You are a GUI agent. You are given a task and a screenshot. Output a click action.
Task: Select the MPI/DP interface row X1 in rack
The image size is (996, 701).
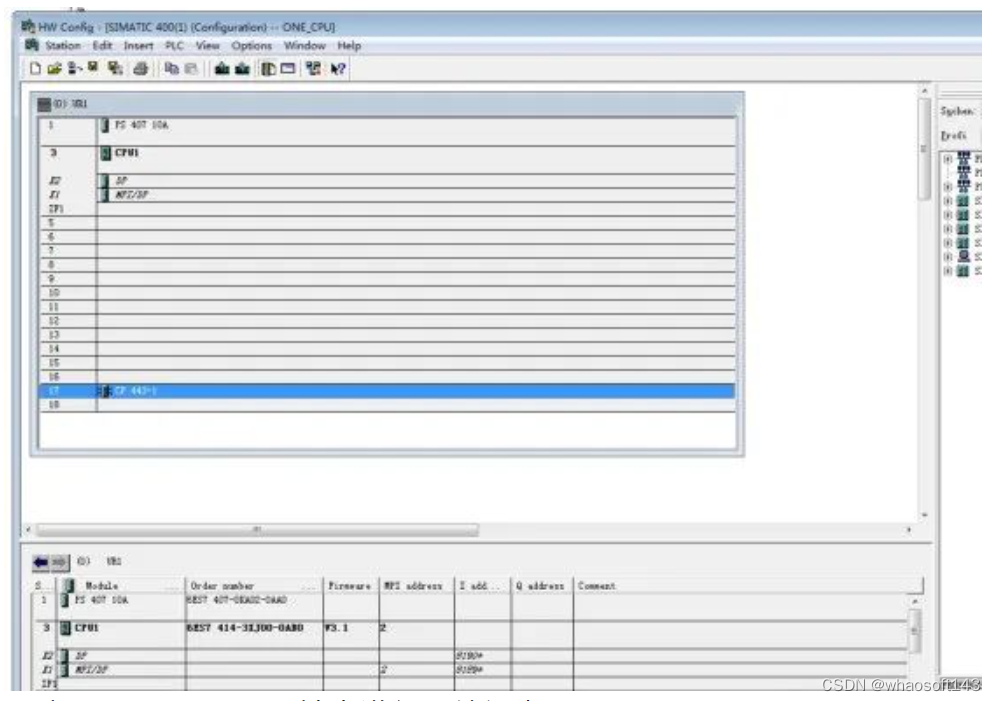click(387, 195)
